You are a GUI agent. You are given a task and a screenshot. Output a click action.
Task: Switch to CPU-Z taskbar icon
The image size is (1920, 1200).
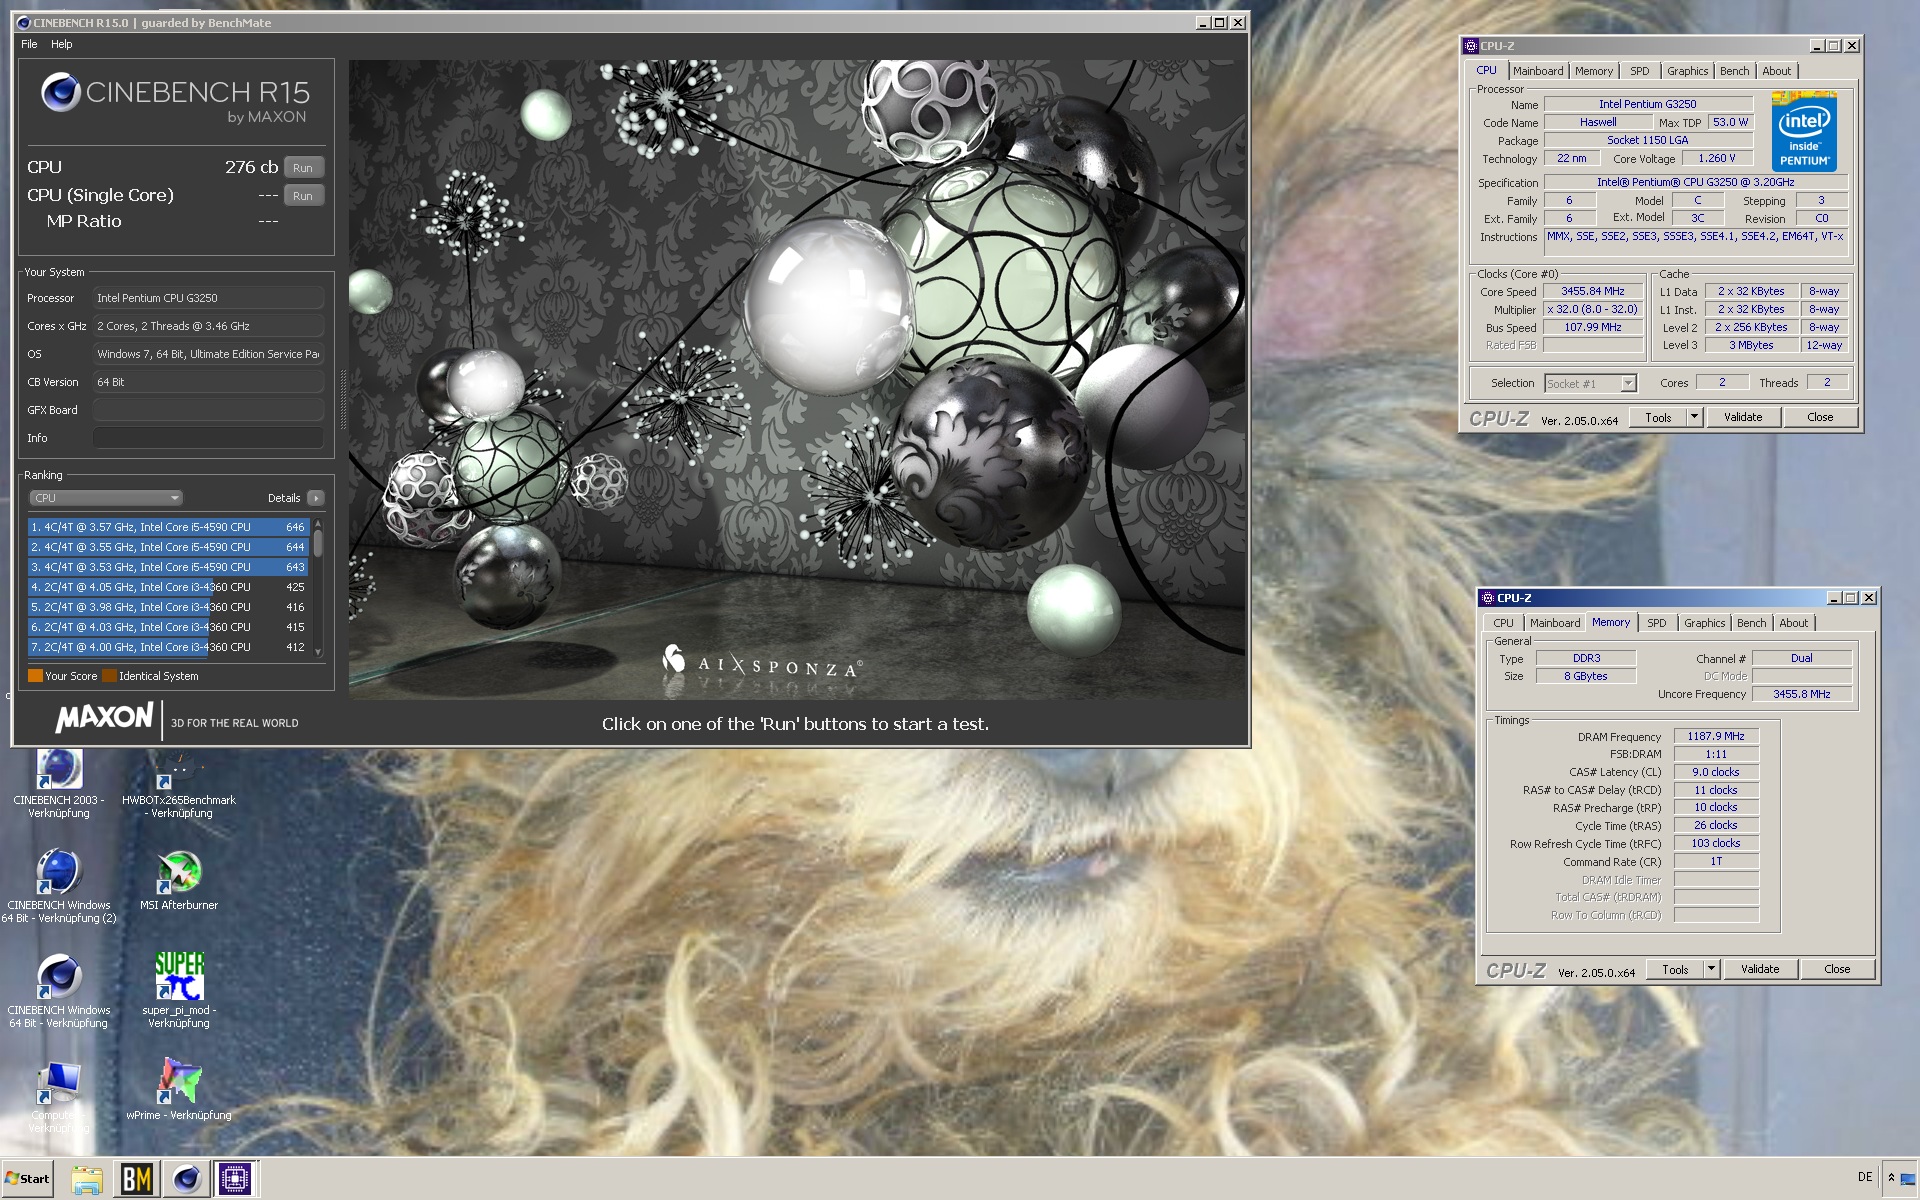click(235, 1179)
